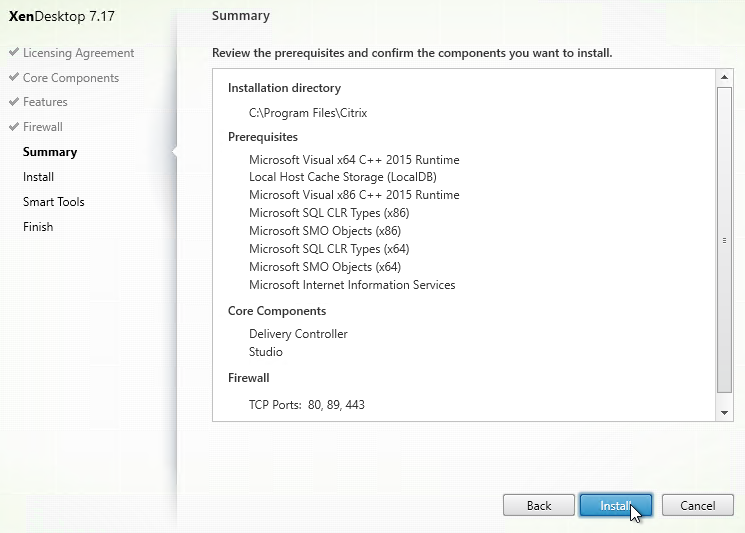The image size is (745, 533).
Task: Click the summary scrollbar down arrow
Action: tap(724, 412)
